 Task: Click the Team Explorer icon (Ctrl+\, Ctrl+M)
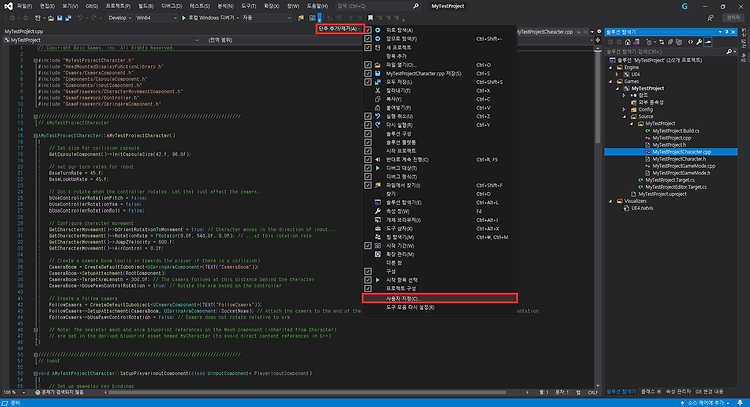coord(377,237)
